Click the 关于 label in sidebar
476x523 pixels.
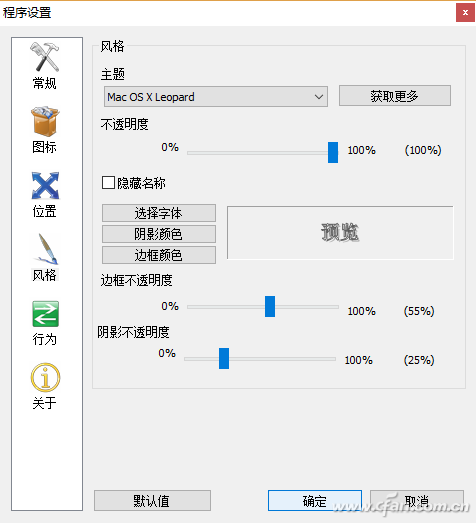[x=44, y=403]
